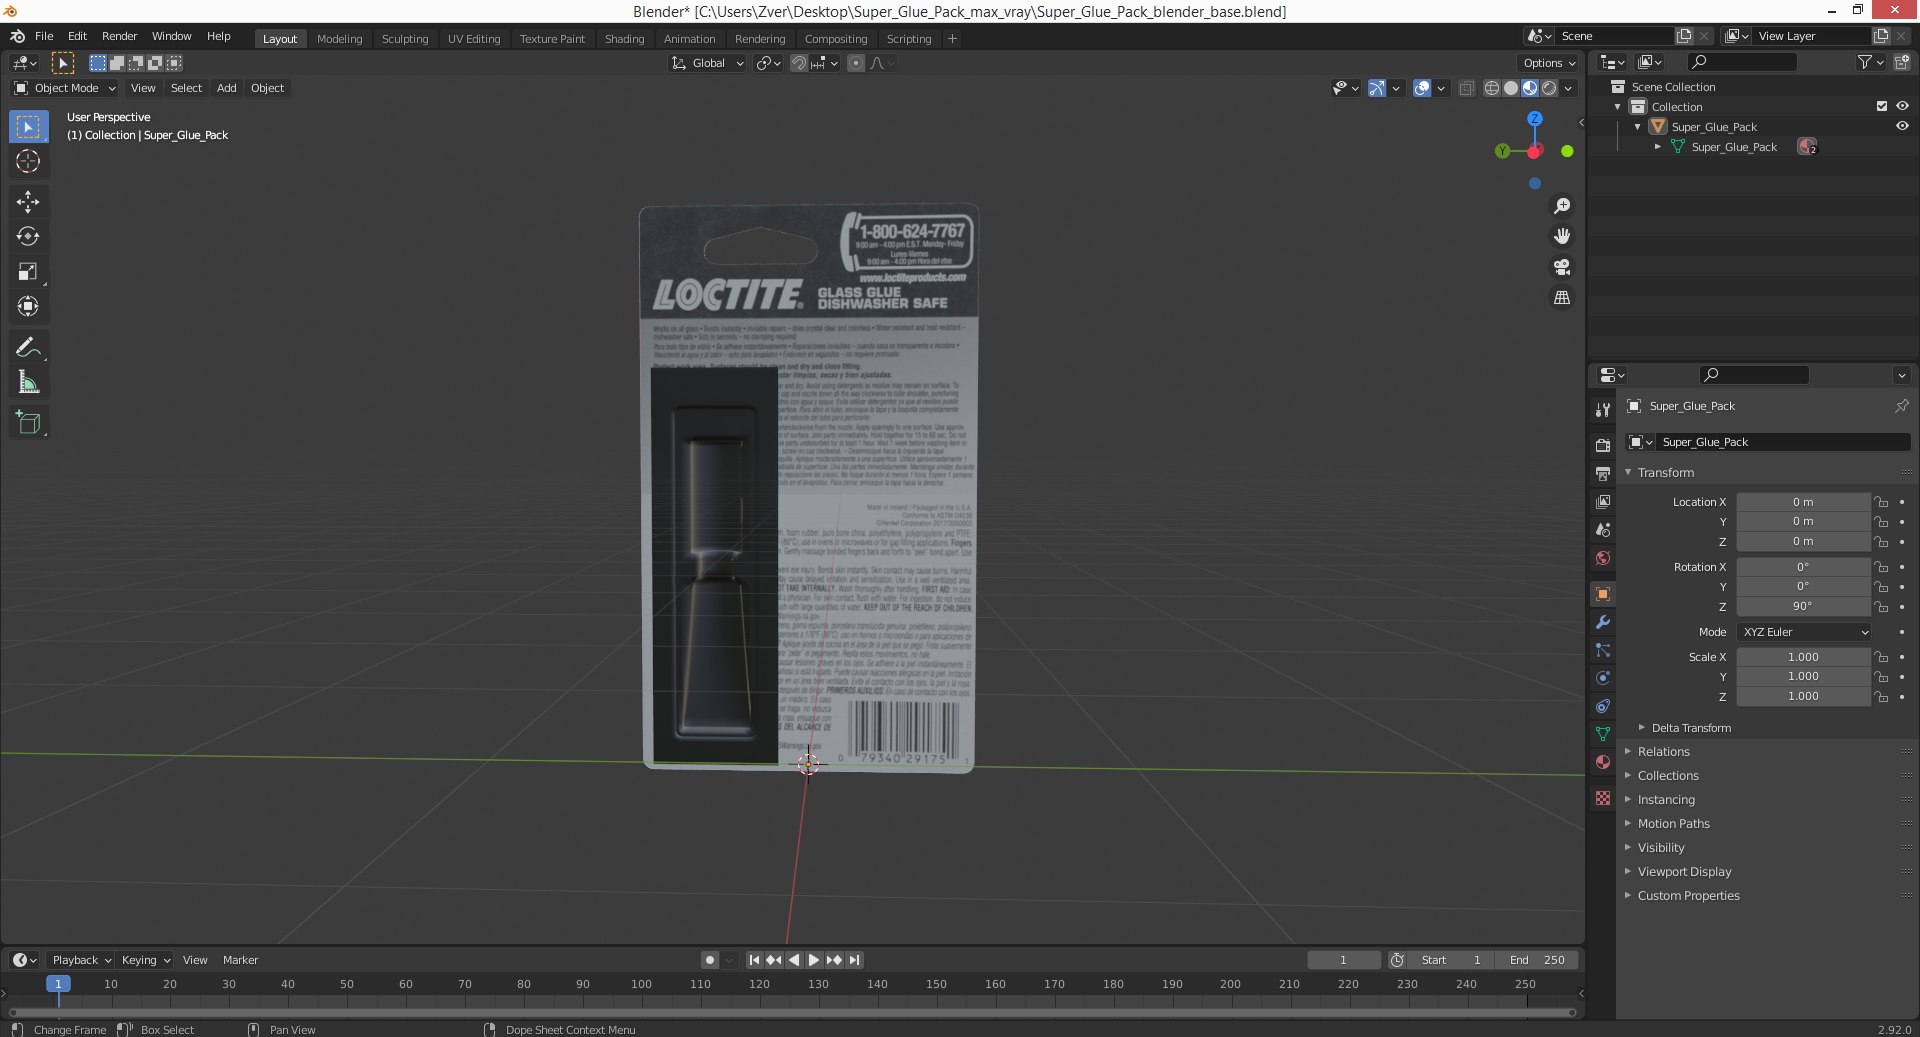Image resolution: width=1920 pixels, height=1037 pixels.
Task: Click the viewport zoom magnifier icon
Action: [1561, 206]
